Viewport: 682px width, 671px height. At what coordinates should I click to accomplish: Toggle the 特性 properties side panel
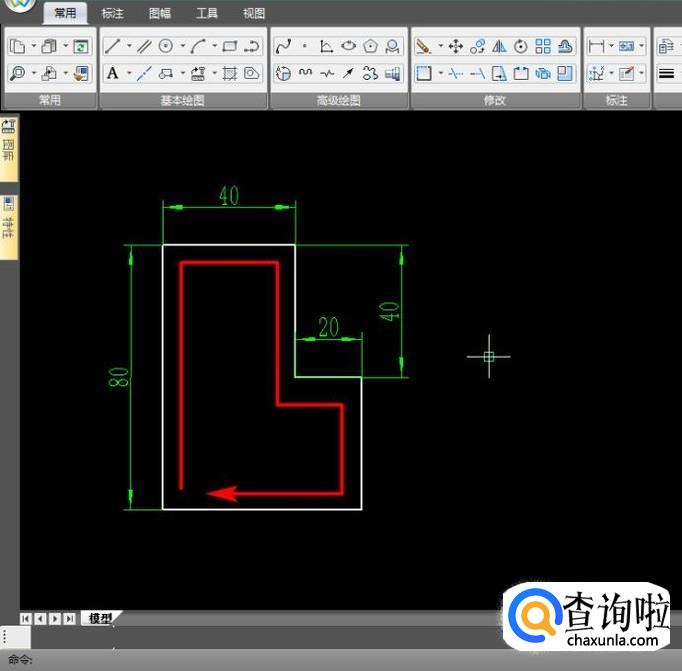[9, 224]
